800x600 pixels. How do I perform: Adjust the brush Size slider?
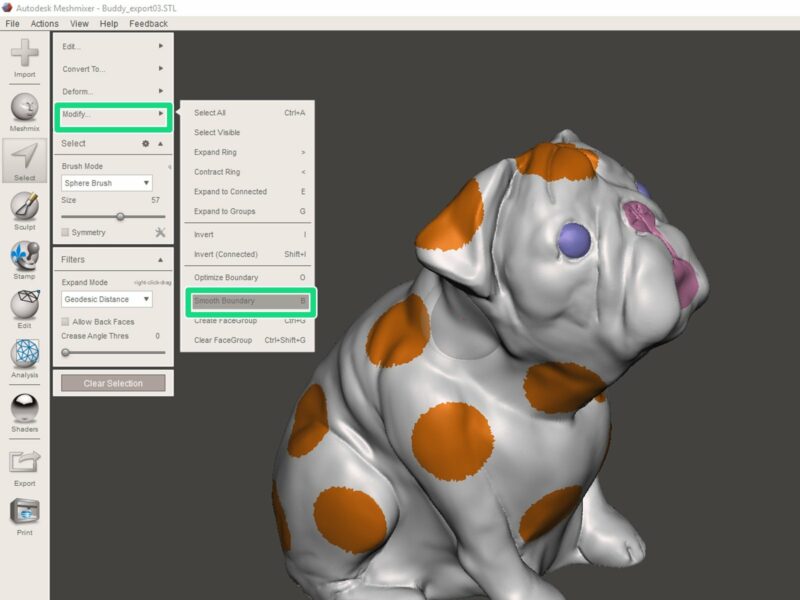coord(120,214)
